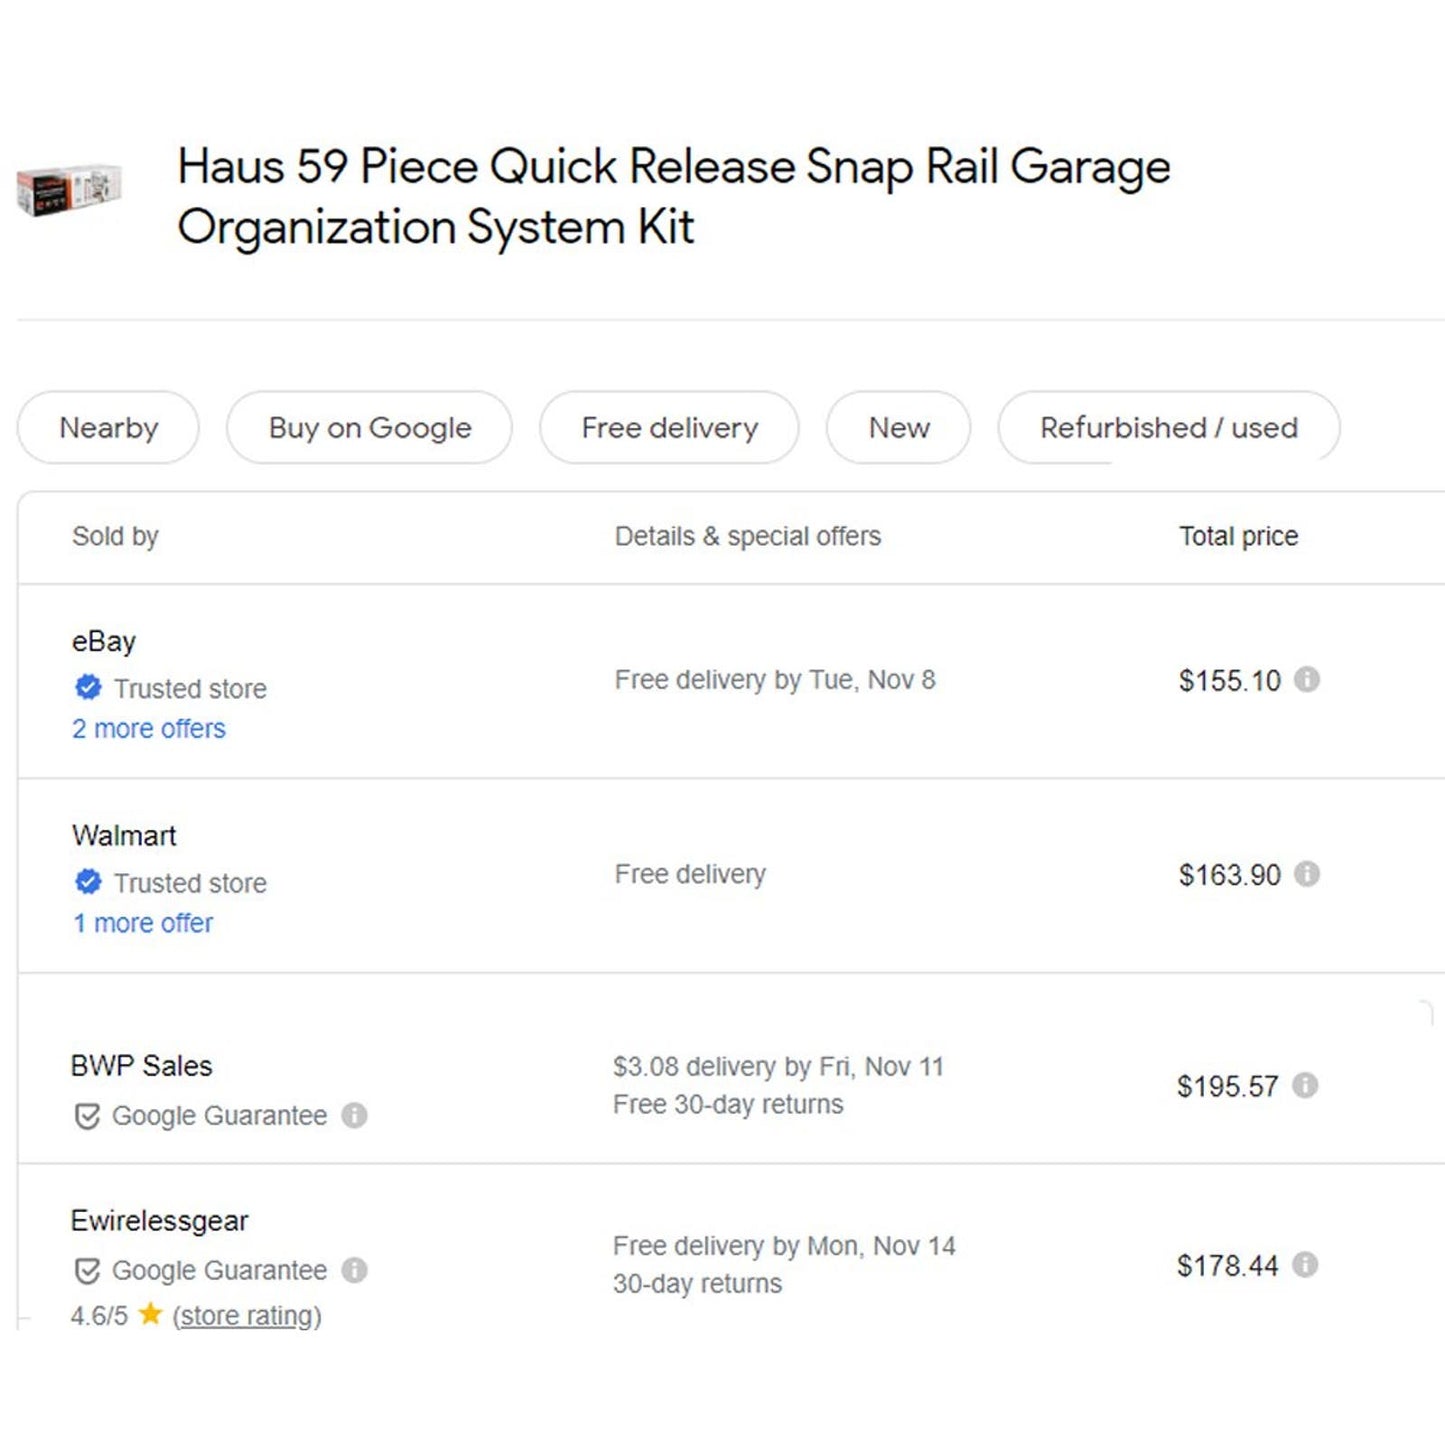Open info icon beside BWP Sales Google Guarantee
Screen dimensions: 1445x1445
[354, 1115]
